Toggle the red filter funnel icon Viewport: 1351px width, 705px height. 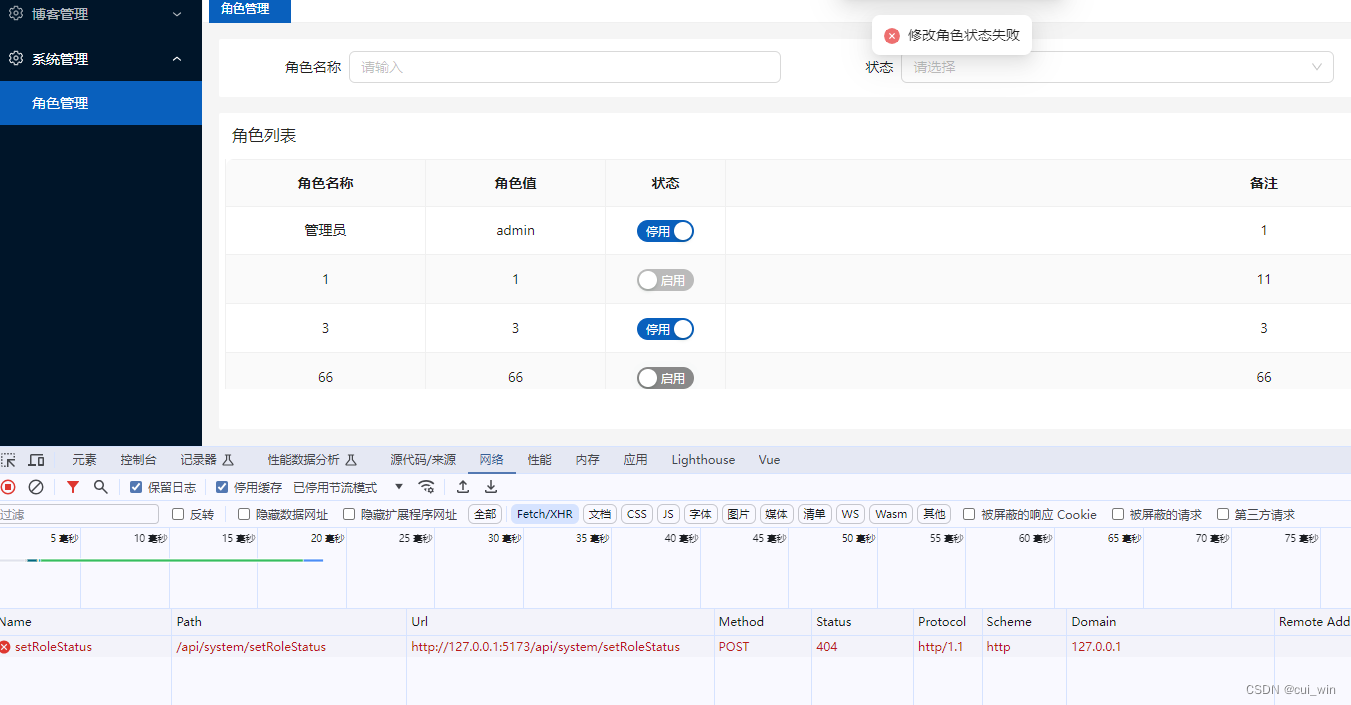tap(72, 487)
